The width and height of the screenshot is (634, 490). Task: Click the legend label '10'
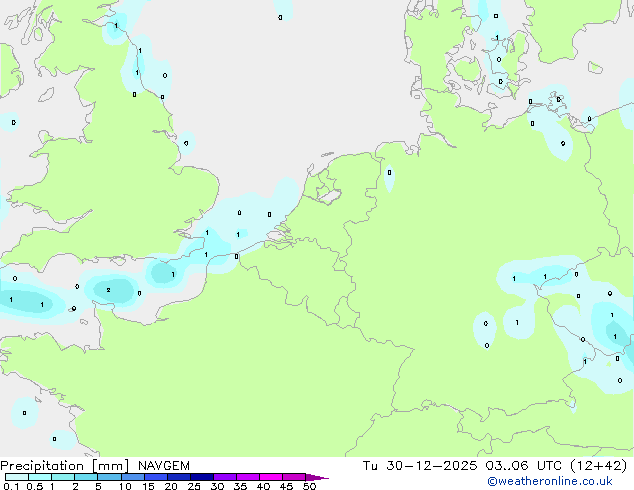point(125,486)
